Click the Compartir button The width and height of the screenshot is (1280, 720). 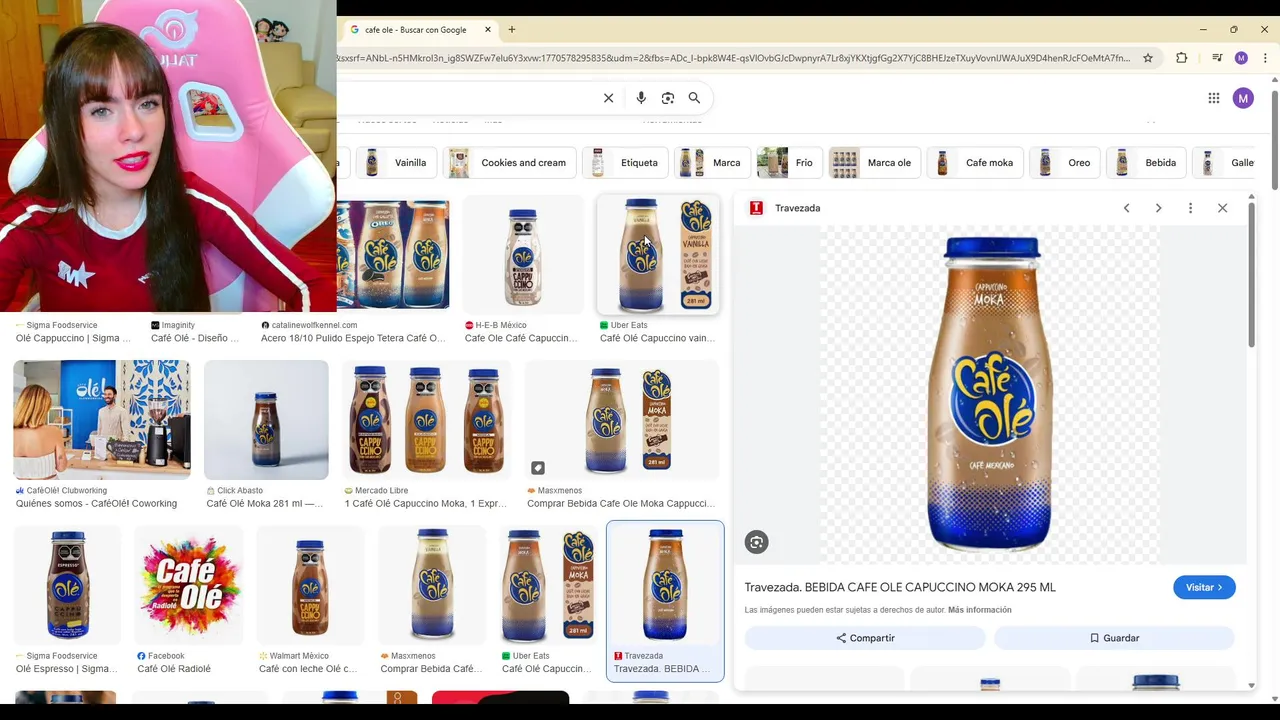pyautogui.click(x=865, y=638)
